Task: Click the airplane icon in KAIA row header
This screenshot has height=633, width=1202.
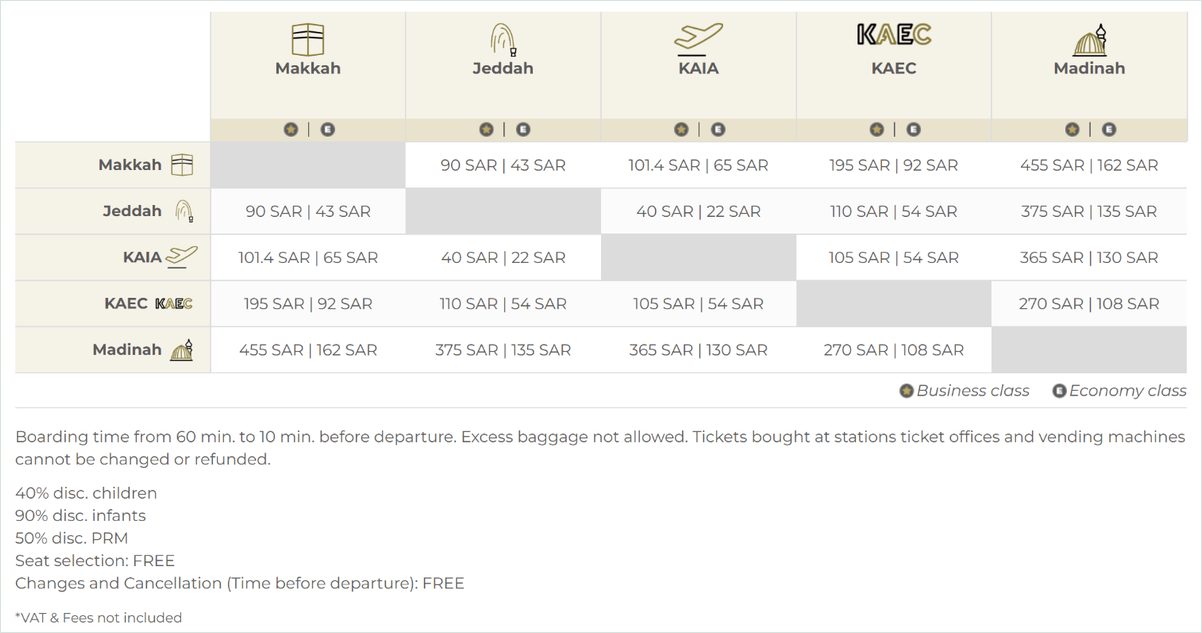Action: tap(182, 257)
